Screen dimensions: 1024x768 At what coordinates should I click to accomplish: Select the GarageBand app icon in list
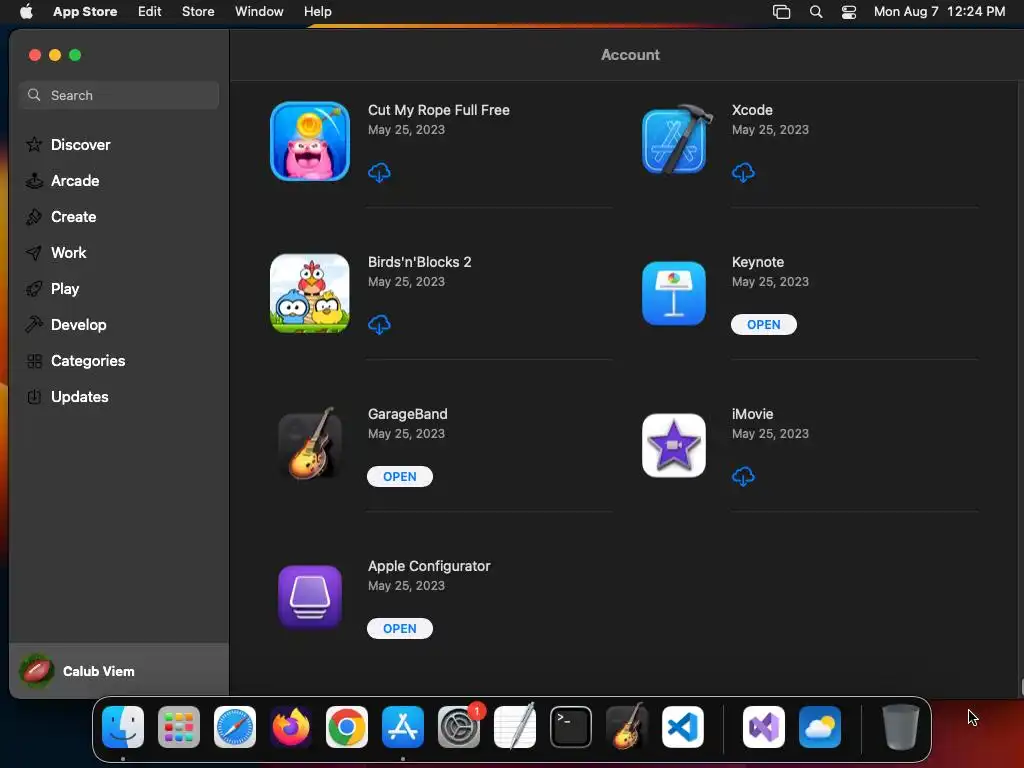(x=310, y=444)
